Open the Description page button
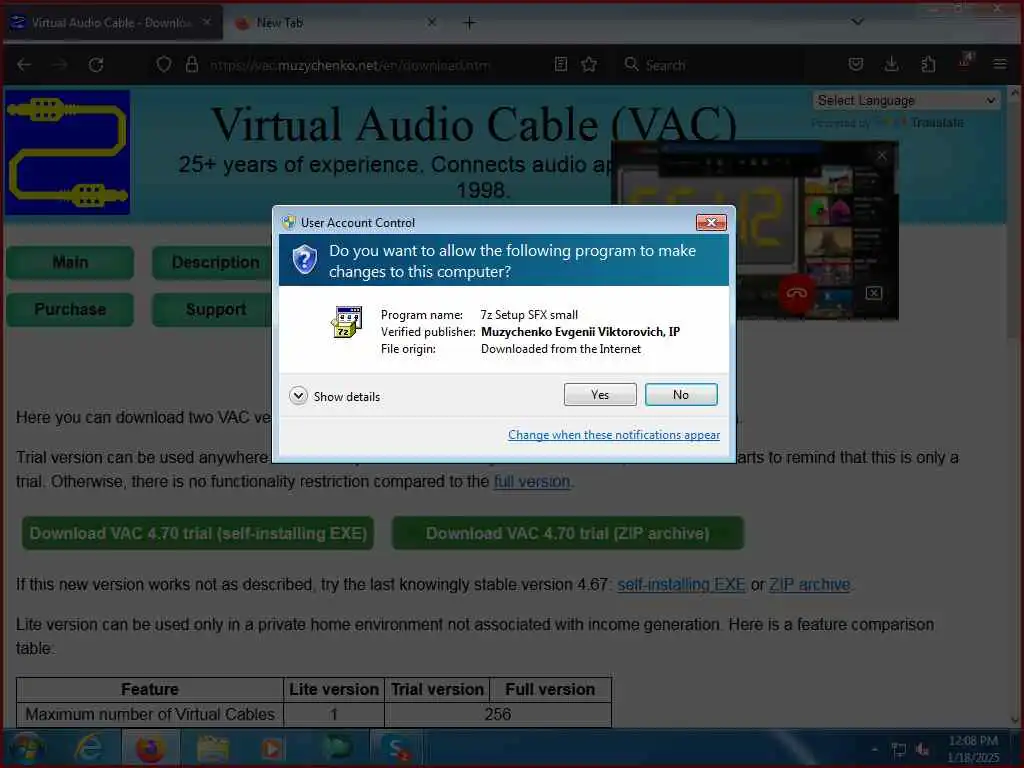 (x=215, y=263)
